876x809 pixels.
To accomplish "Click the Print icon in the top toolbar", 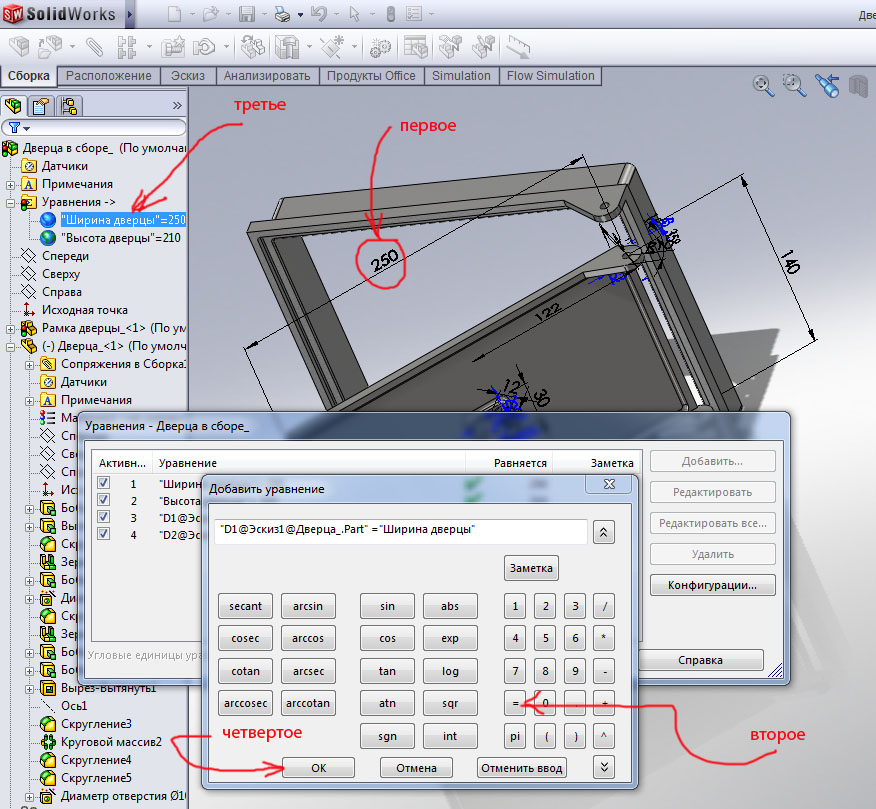I will tap(282, 14).
